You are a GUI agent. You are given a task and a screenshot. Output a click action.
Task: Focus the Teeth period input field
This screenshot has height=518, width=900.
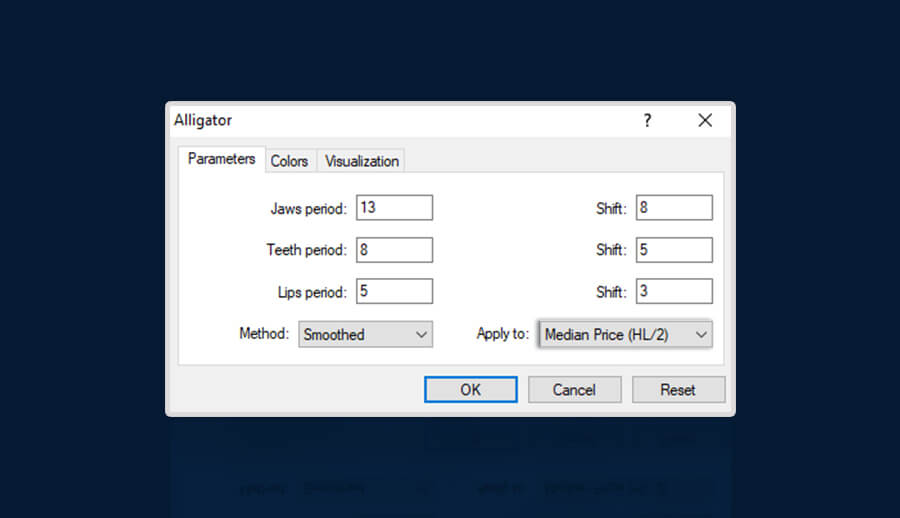click(x=394, y=250)
